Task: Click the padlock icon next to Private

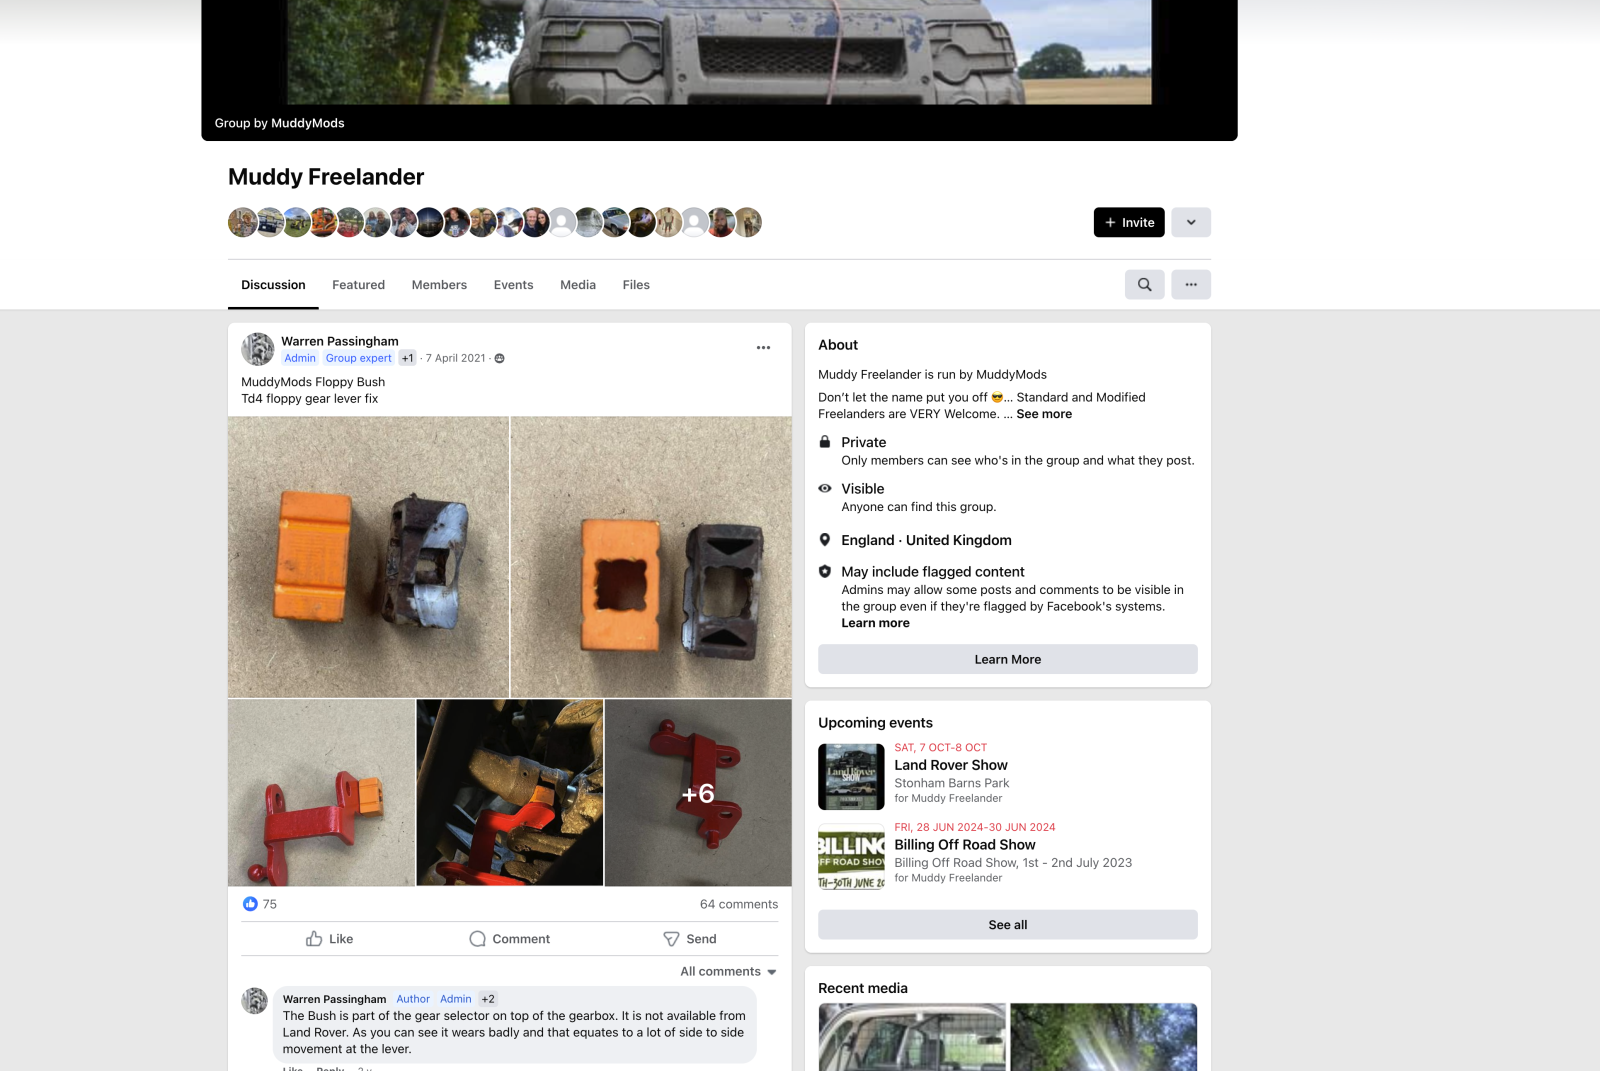Action: (825, 442)
